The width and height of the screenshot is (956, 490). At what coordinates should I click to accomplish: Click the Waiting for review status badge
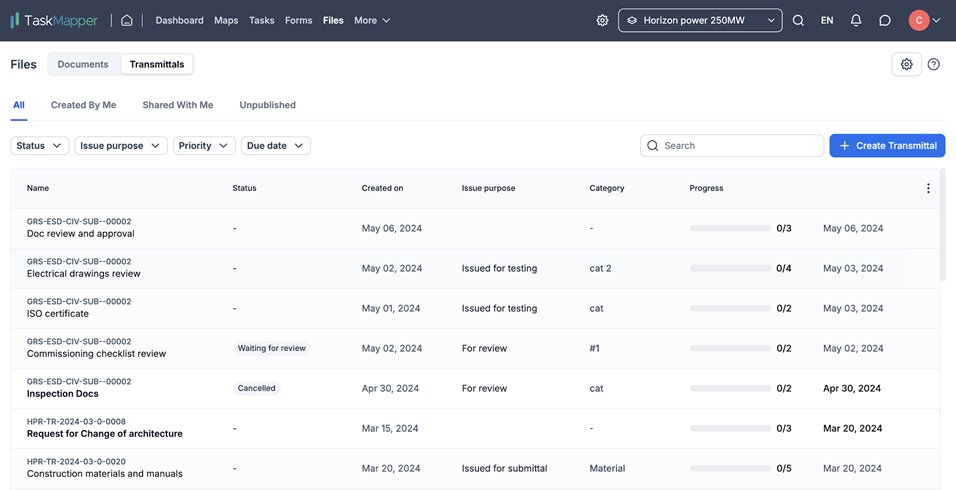coord(271,349)
